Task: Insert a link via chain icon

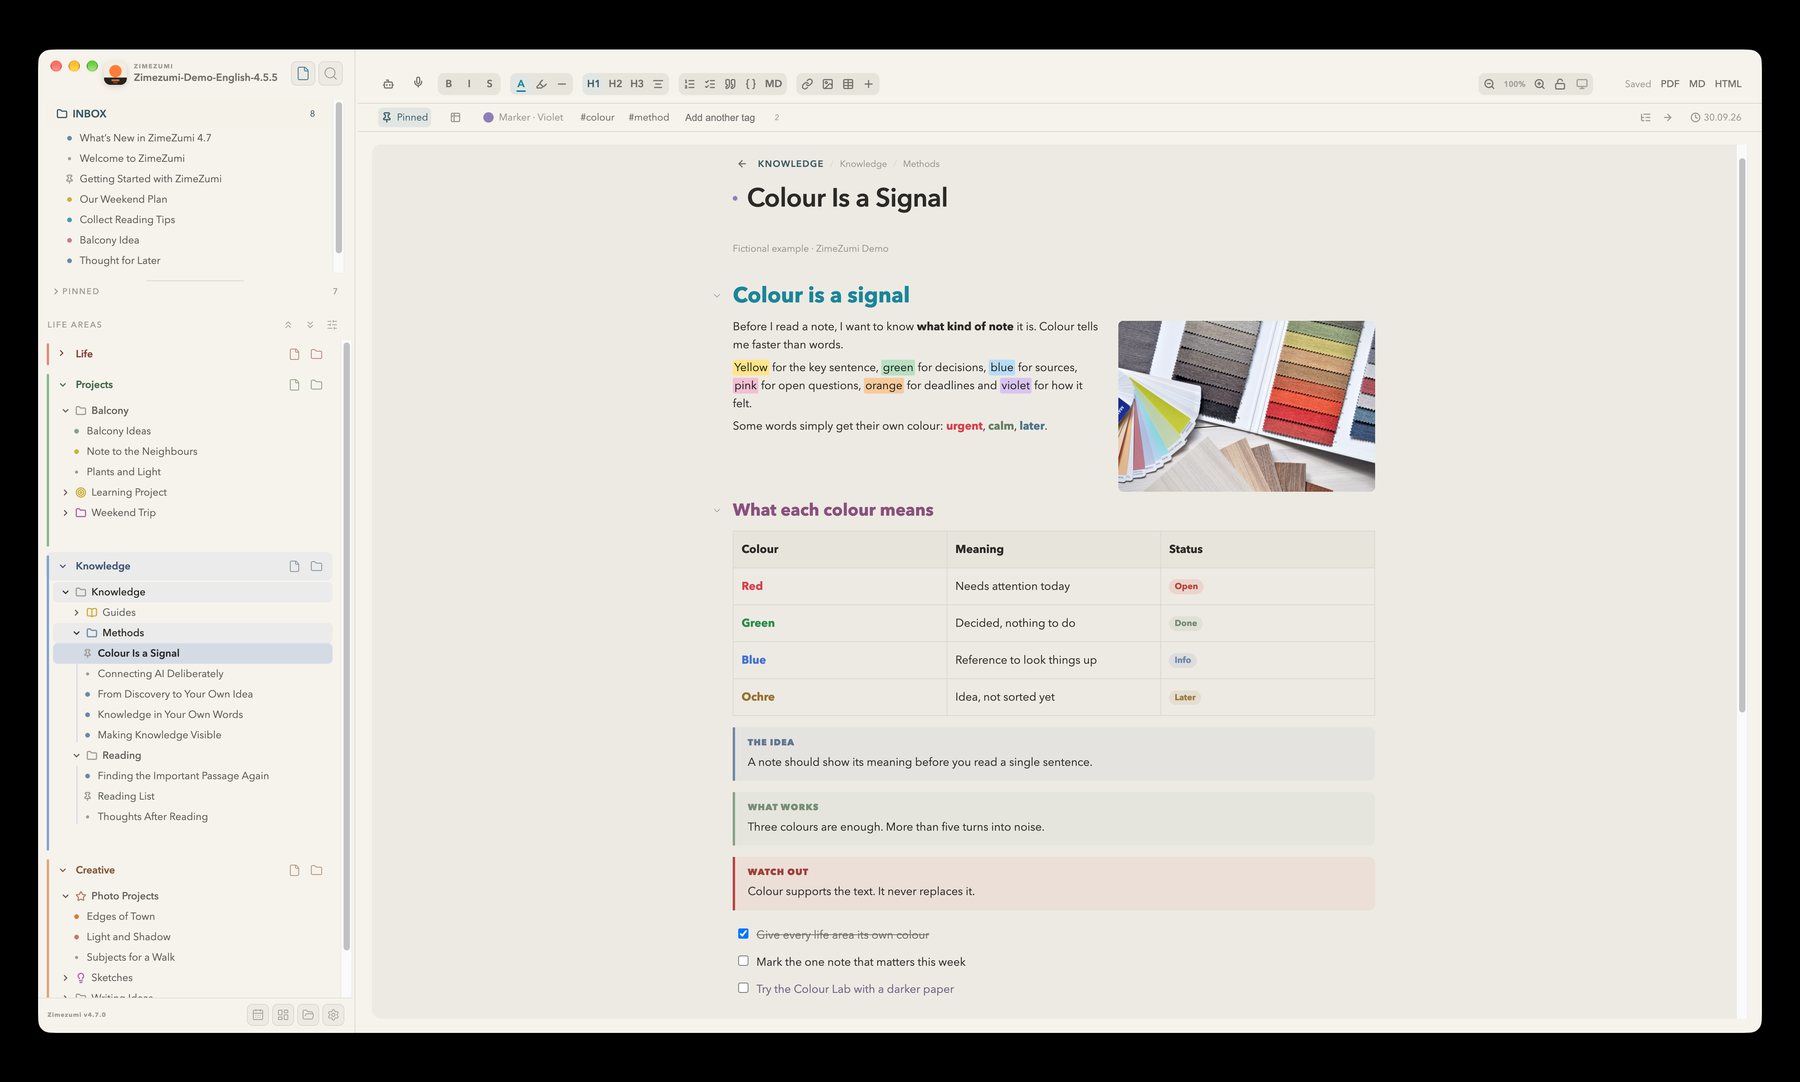Action: (x=807, y=84)
